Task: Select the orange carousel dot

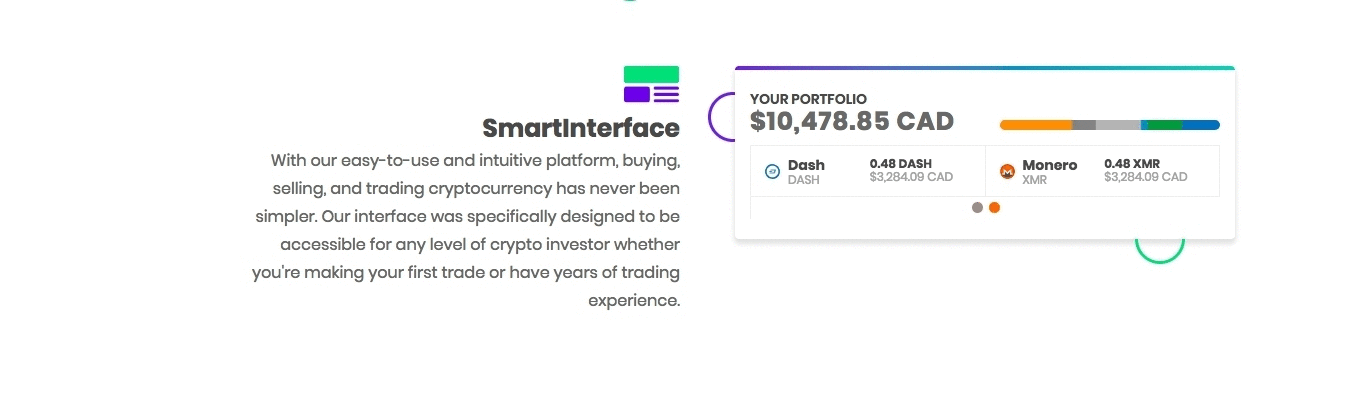Action: (994, 208)
